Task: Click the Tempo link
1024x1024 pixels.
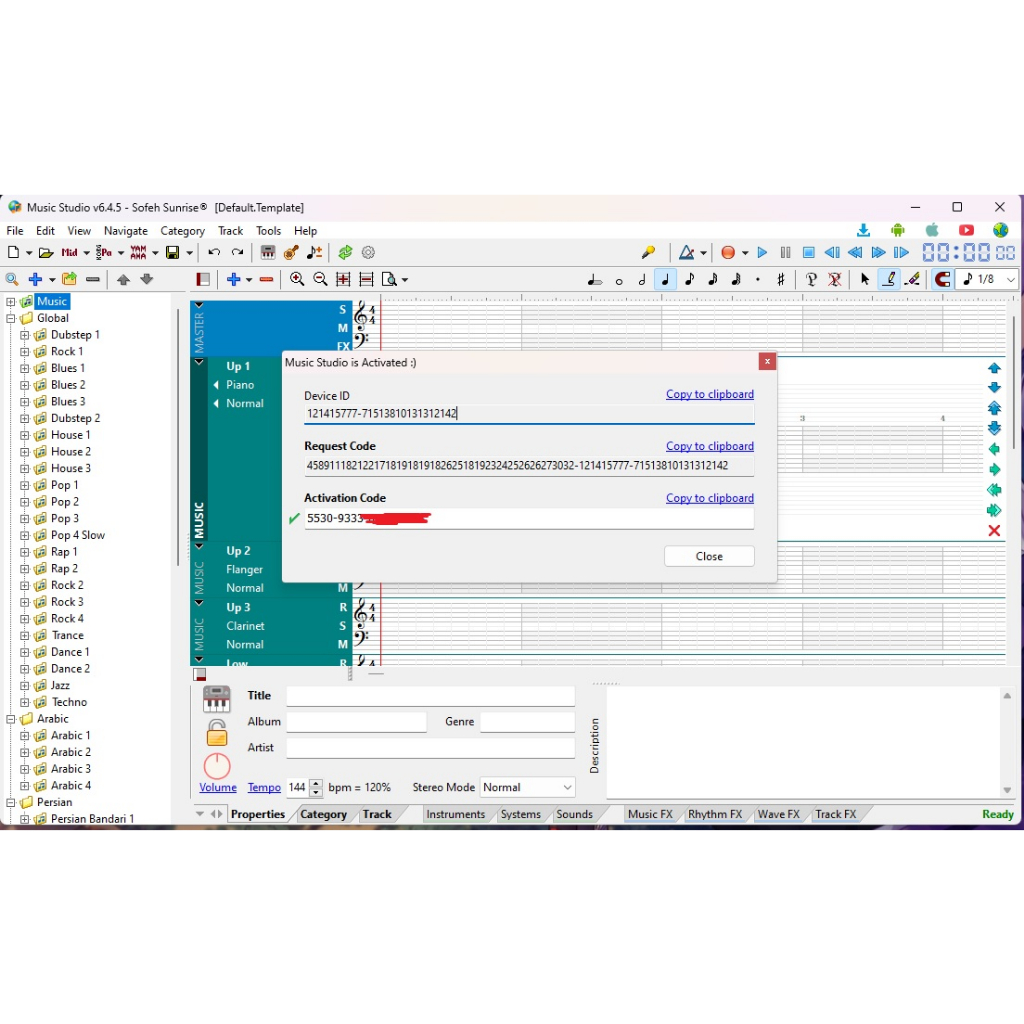Action: (264, 788)
